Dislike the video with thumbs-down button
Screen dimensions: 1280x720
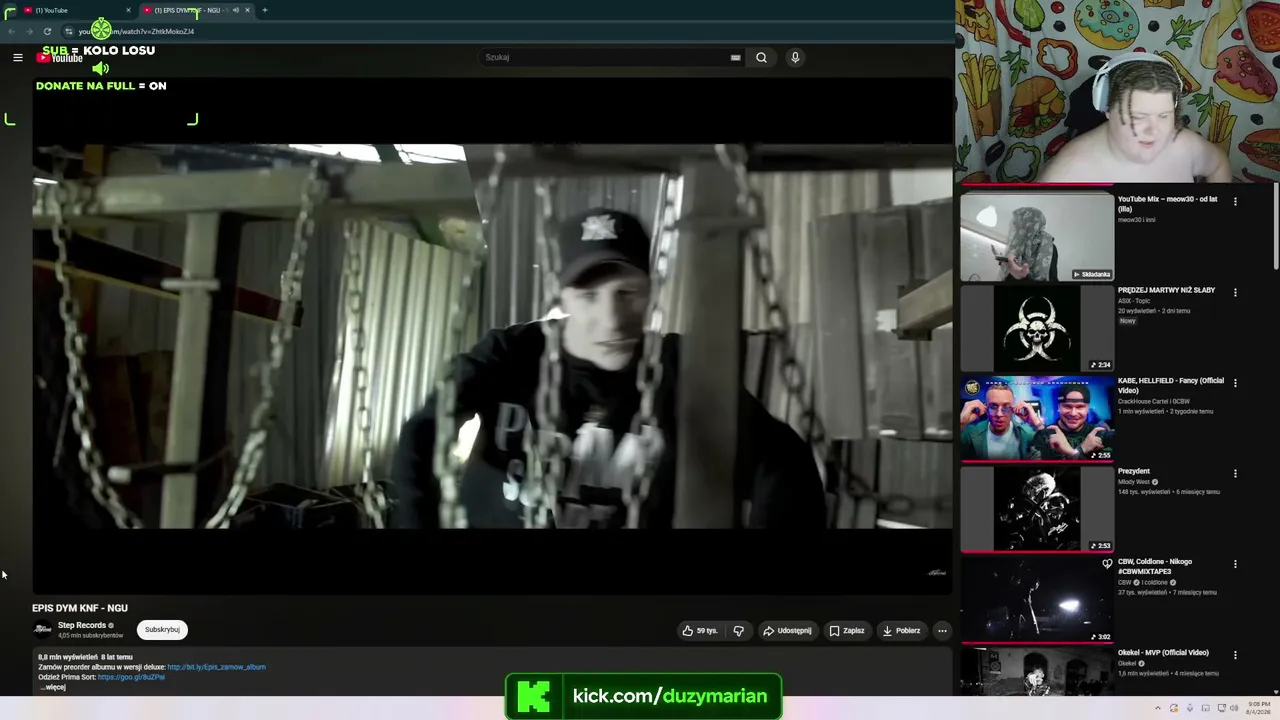tap(738, 631)
